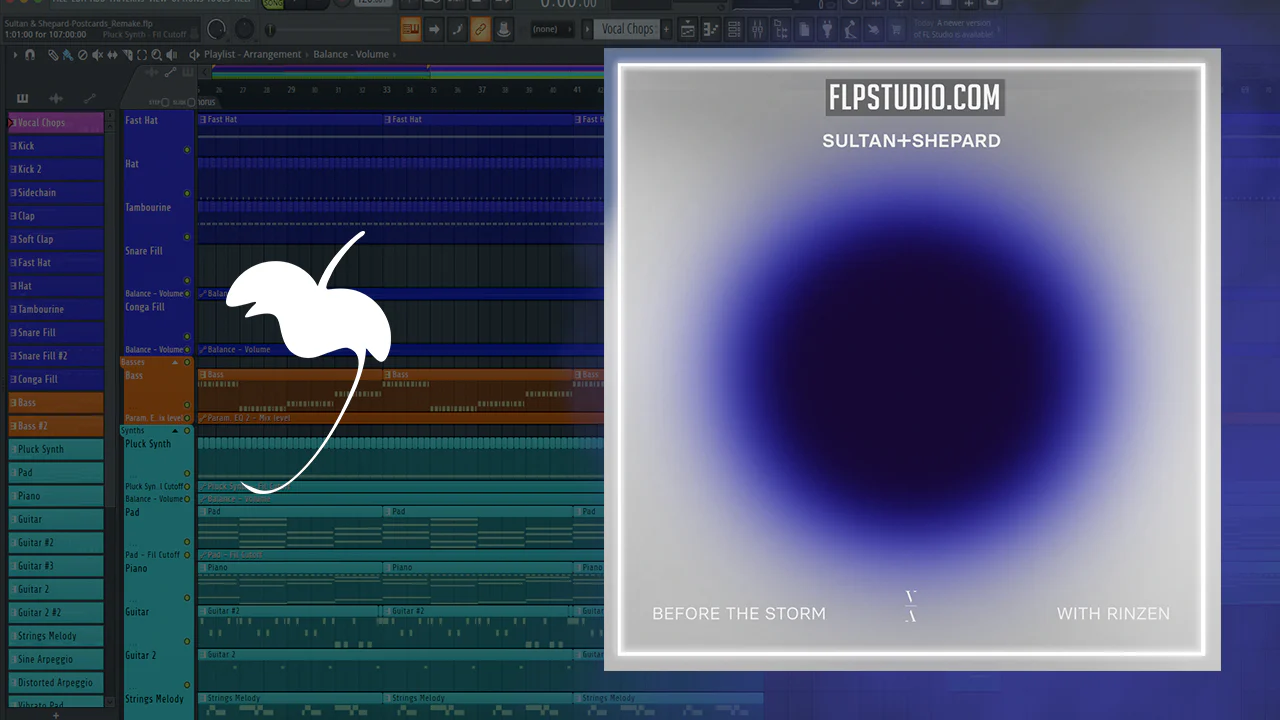The width and height of the screenshot is (1280, 720).
Task: Click the direct-to-playlist arrow toolbar button
Action: click(434, 29)
